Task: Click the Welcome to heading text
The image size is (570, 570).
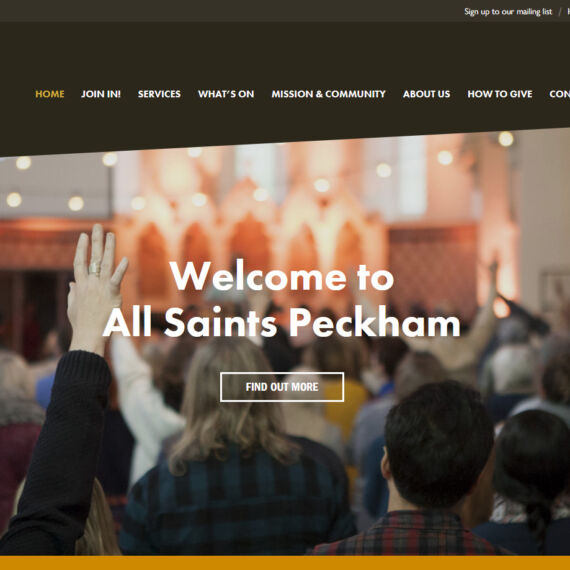Action: click(x=282, y=276)
